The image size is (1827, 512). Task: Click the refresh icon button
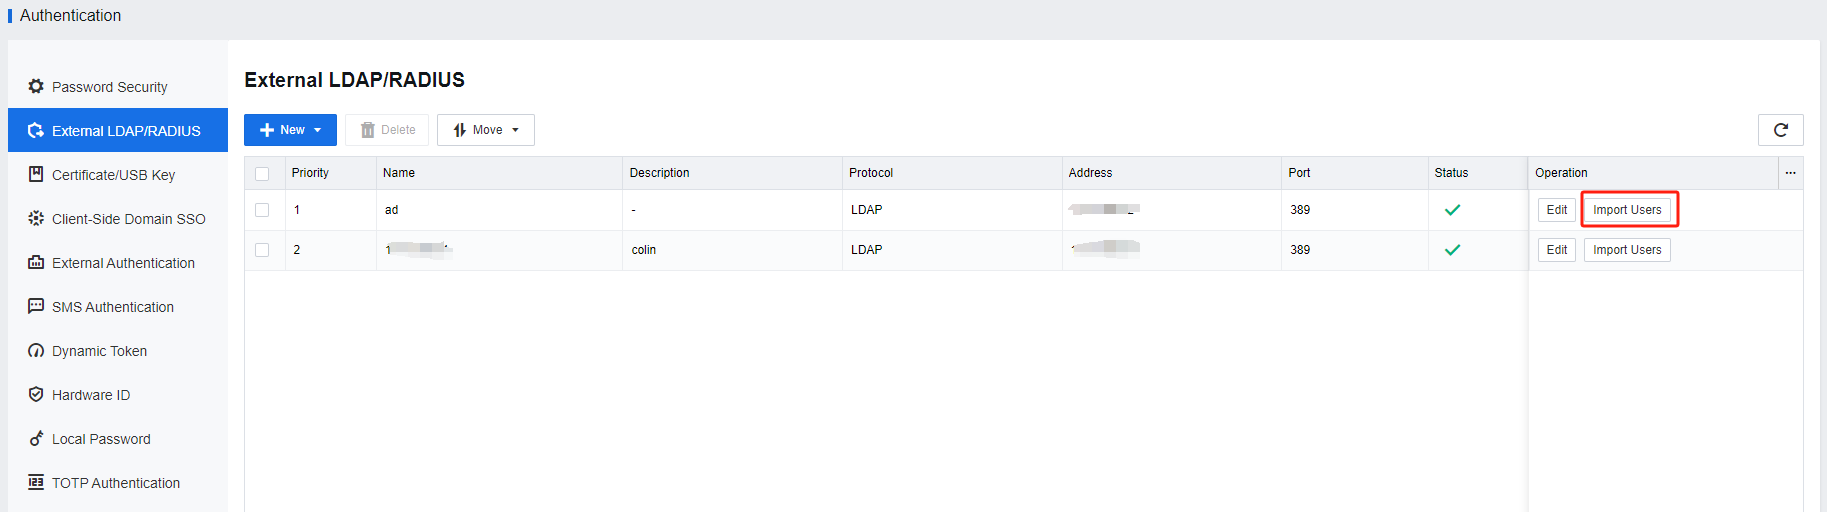coord(1780,130)
